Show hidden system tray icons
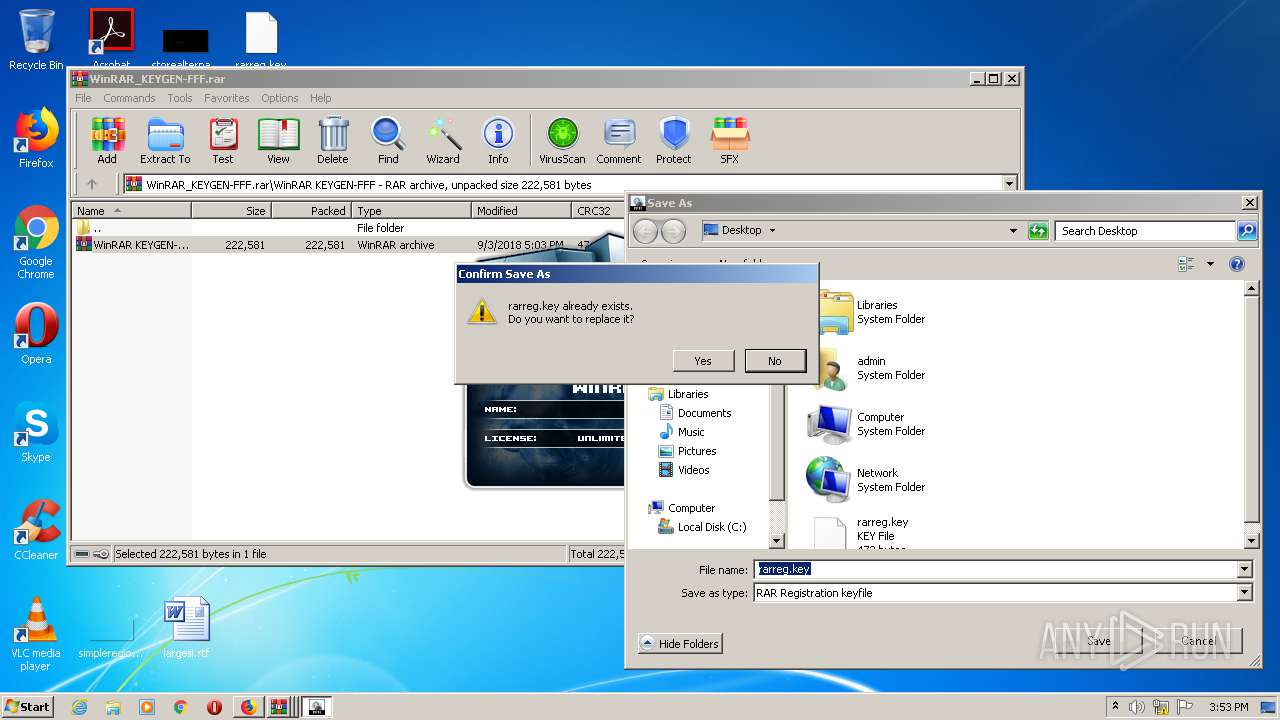This screenshot has width=1280, height=720. 1116,707
